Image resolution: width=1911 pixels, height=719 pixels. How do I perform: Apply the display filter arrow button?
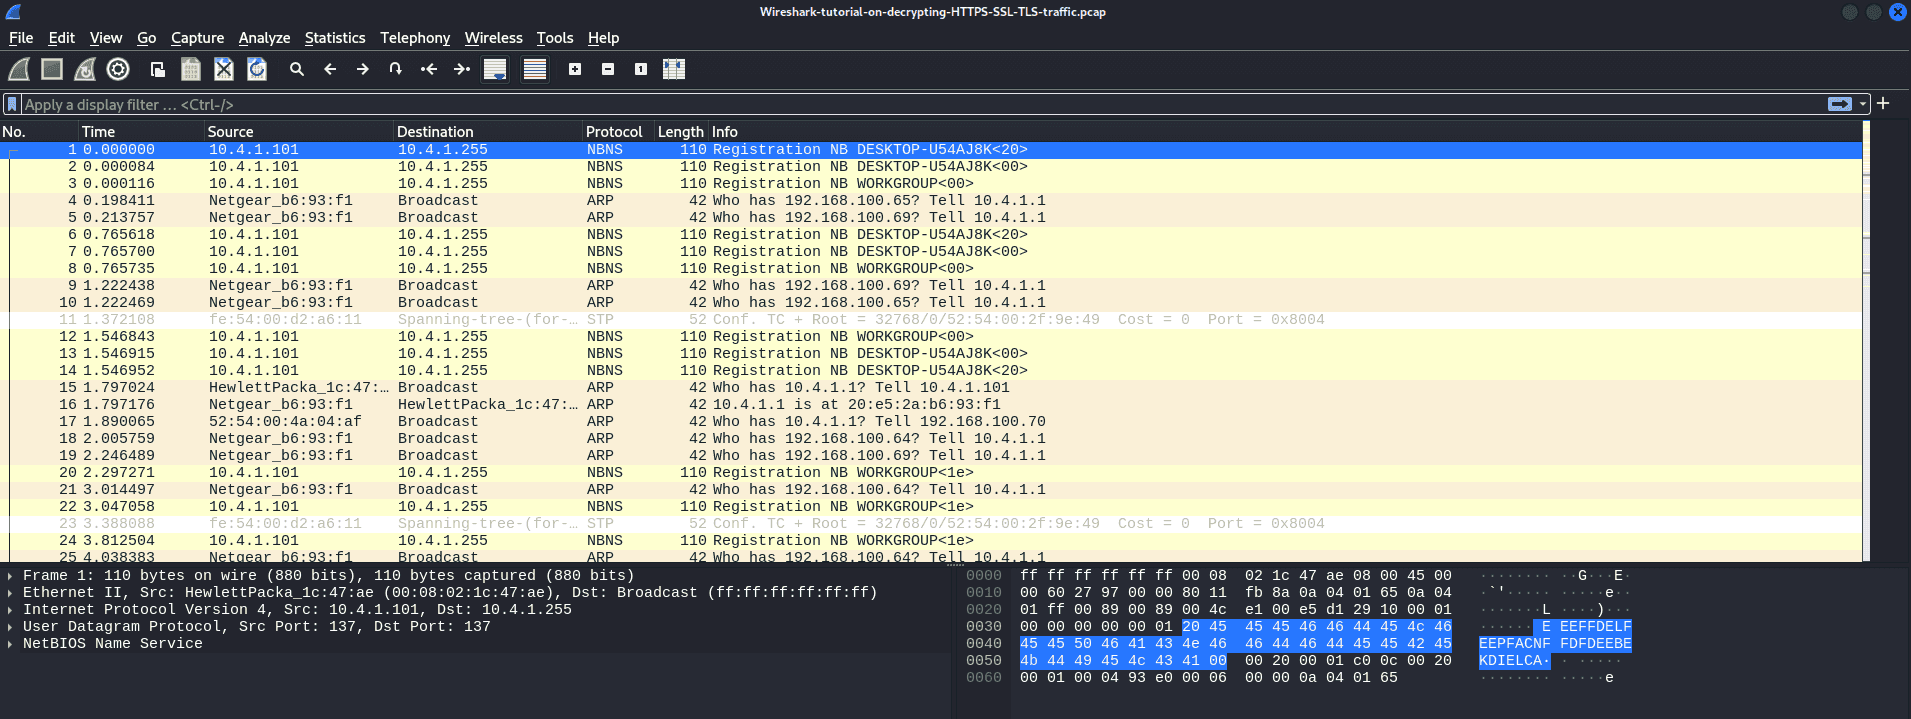(x=1839, y=104)
